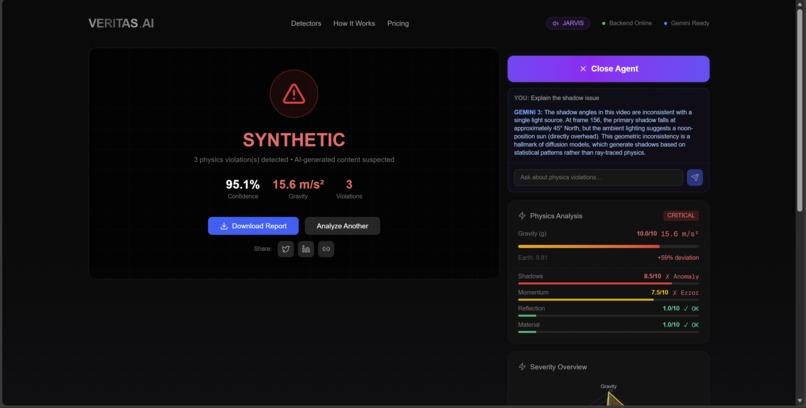Download the analysis report
This screenshot has width=806, height=408.
[253, 226]
